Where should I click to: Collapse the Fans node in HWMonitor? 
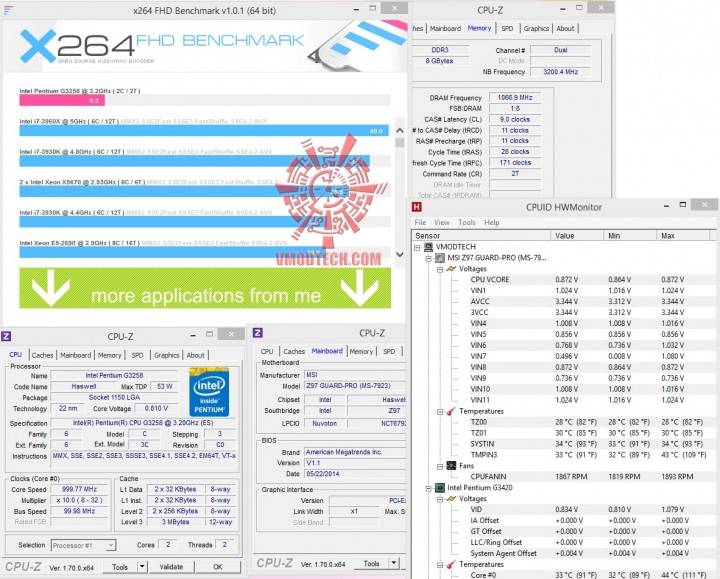[x=440, y=467]
